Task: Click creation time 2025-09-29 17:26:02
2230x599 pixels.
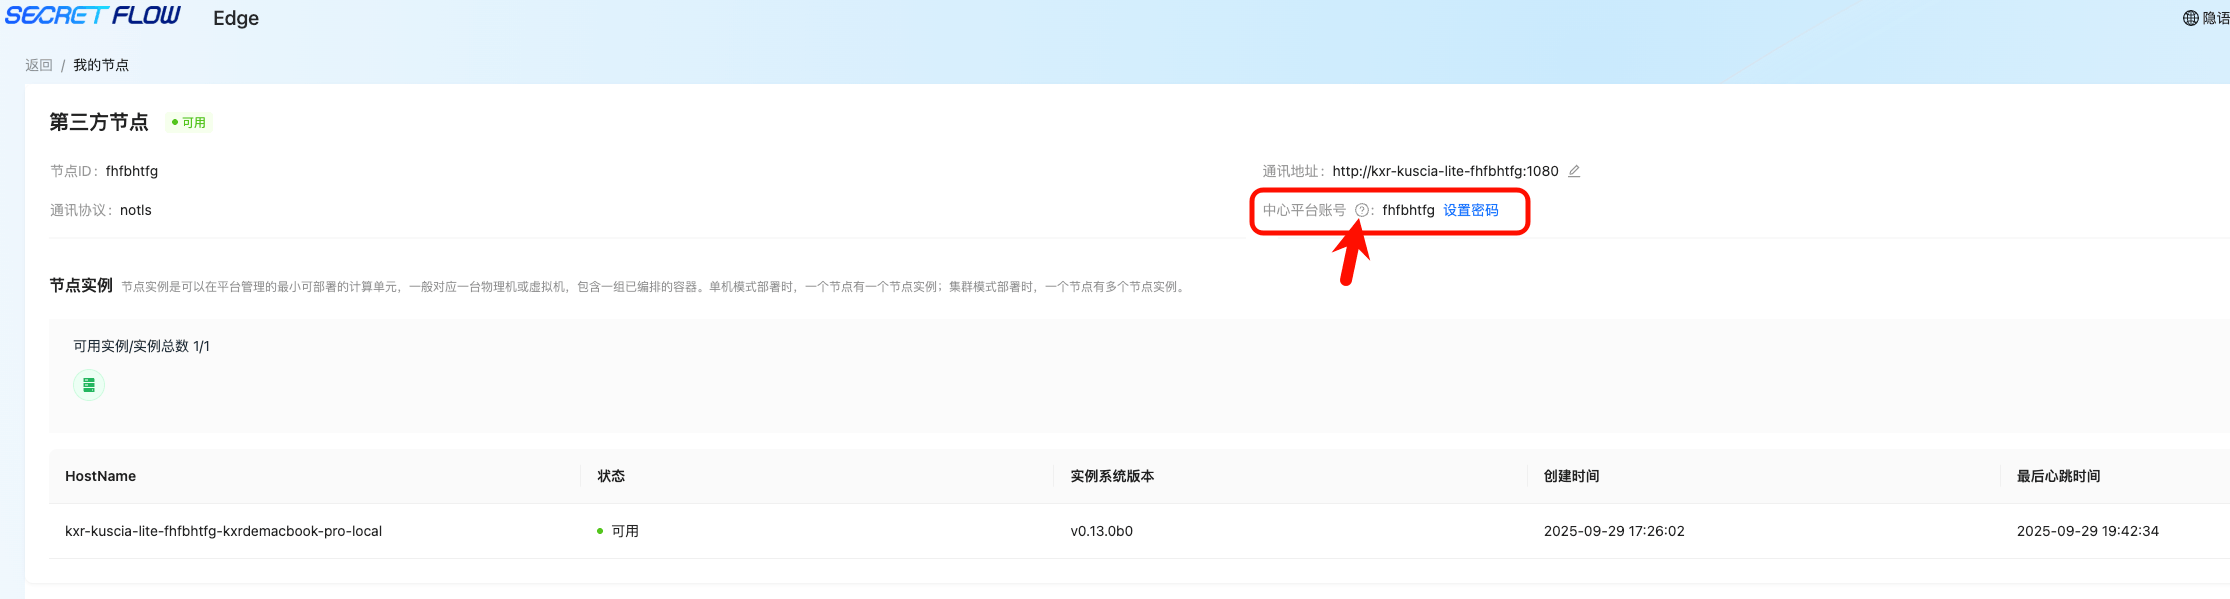Action: [x=1614, y=531]
